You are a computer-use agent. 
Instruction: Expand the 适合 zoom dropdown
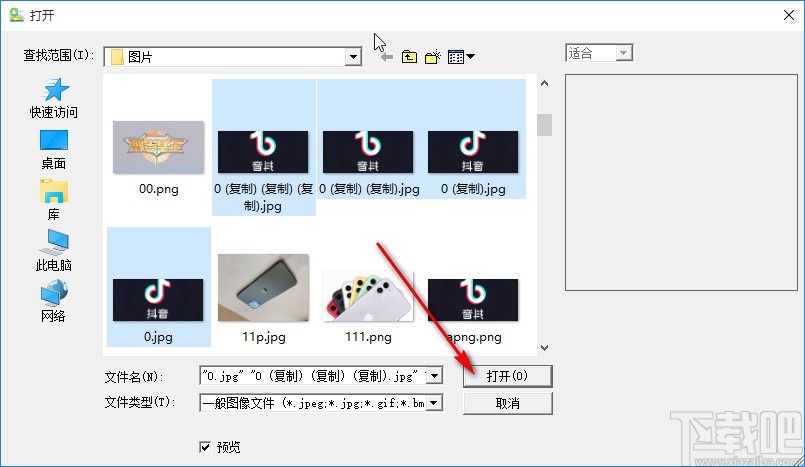(x=624, y=53)
